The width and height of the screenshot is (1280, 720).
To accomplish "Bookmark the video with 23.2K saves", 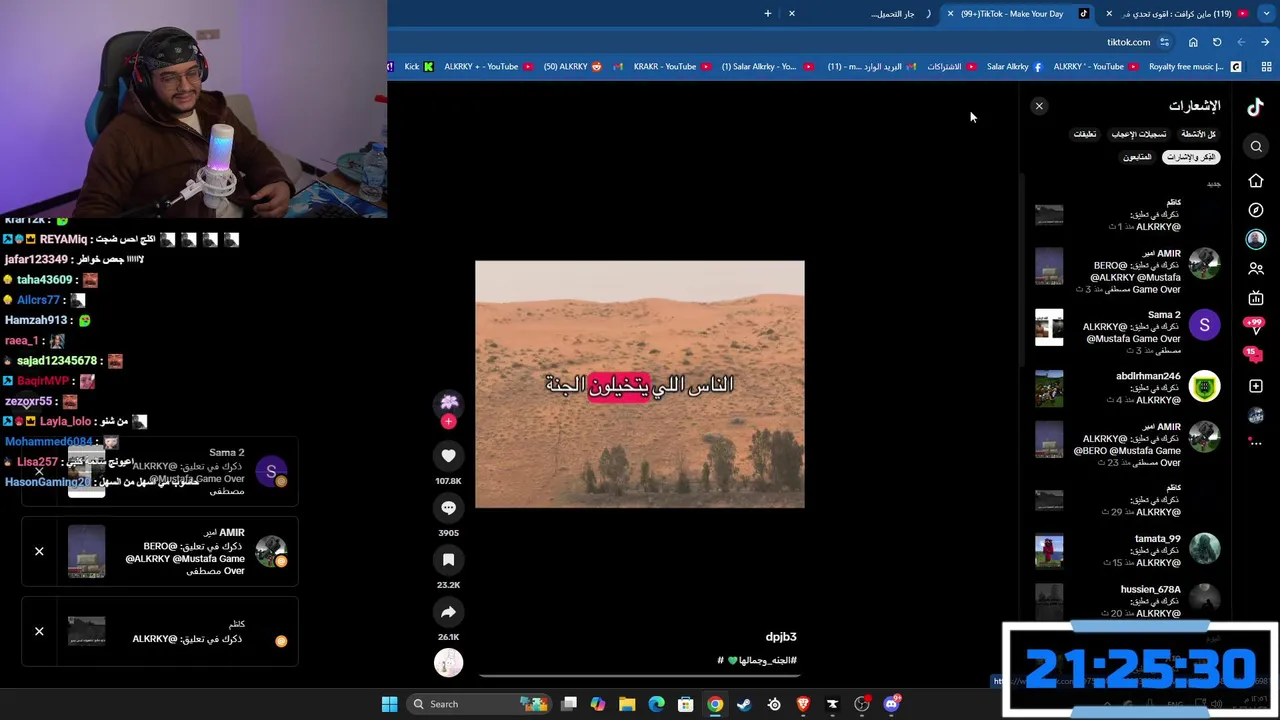I will 448,560.
